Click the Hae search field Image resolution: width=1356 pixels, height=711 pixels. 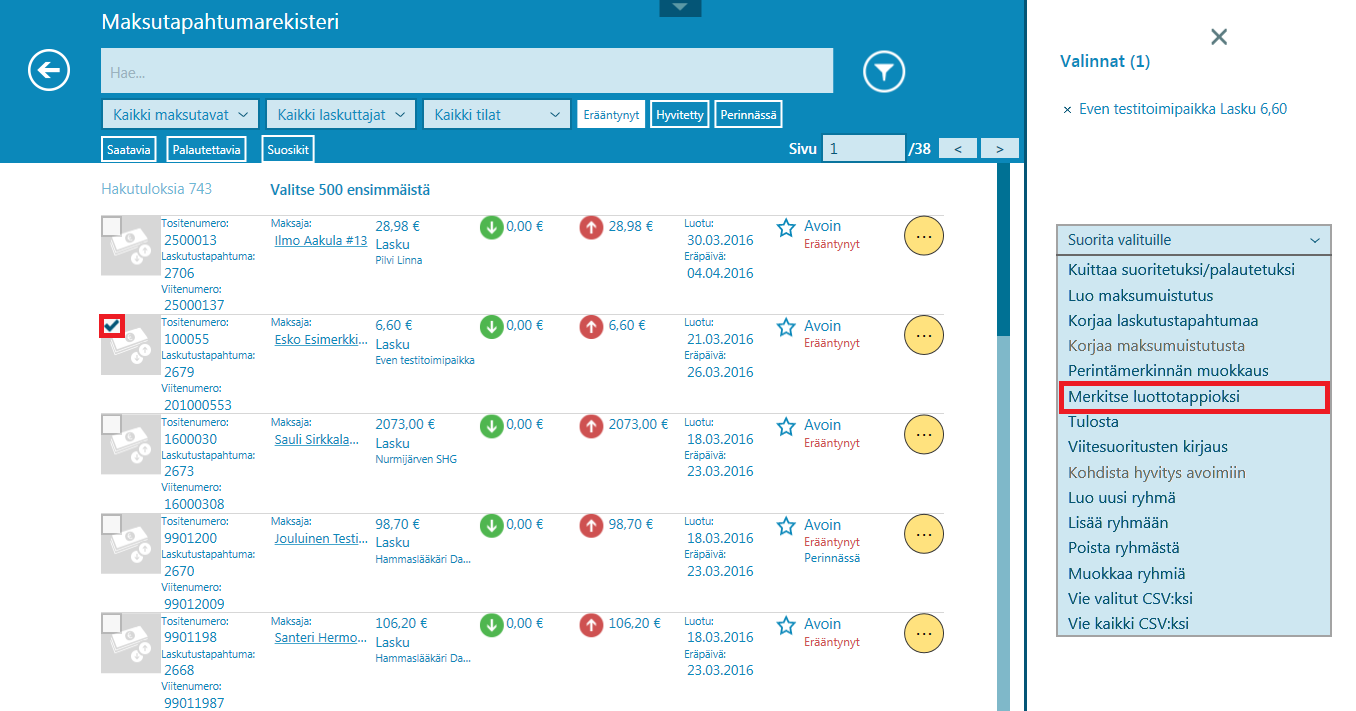pos(466,72)
